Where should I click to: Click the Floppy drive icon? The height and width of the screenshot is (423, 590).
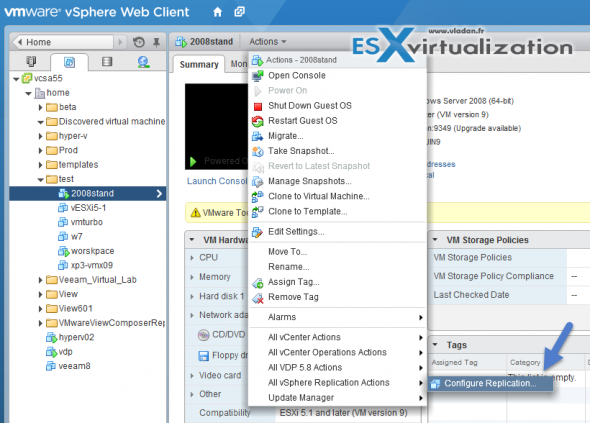(x=204, y=356)
